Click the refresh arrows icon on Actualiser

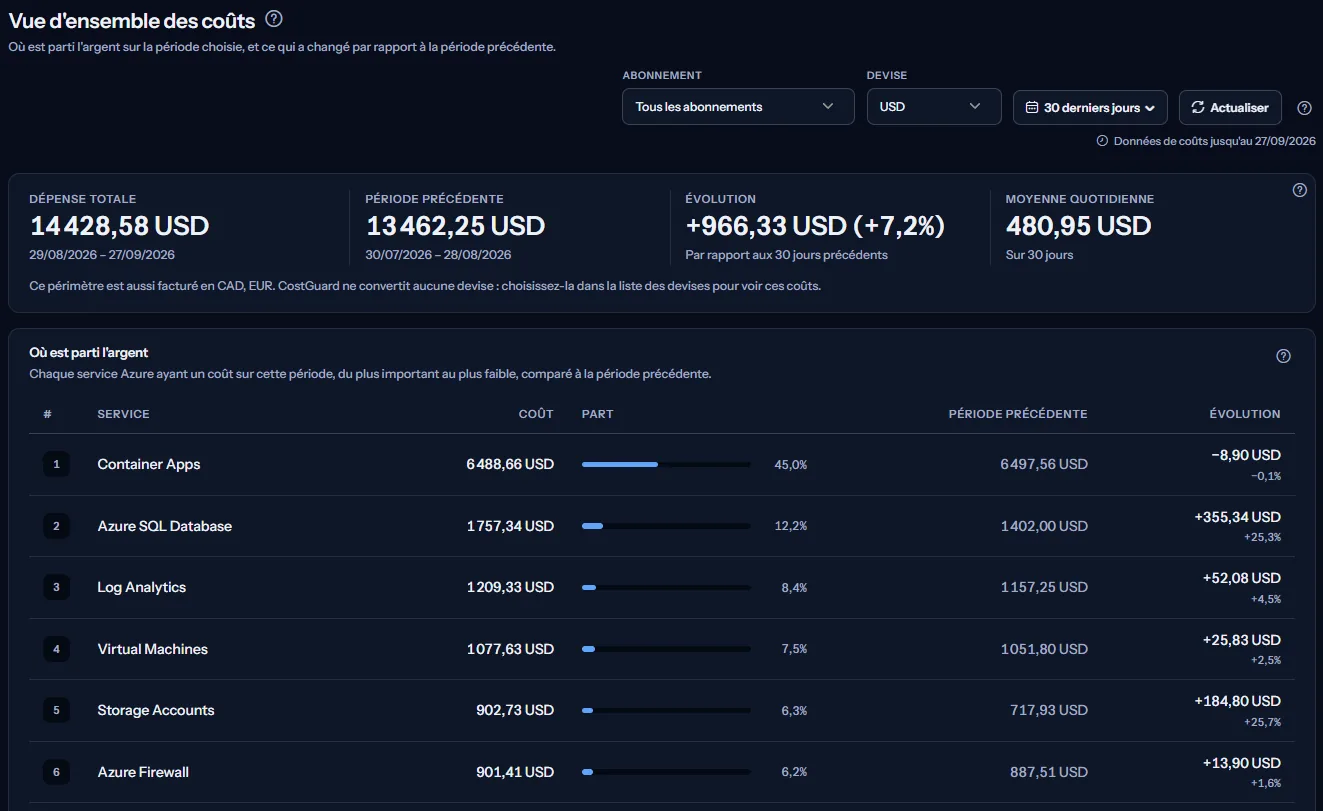pos(1198,107)
